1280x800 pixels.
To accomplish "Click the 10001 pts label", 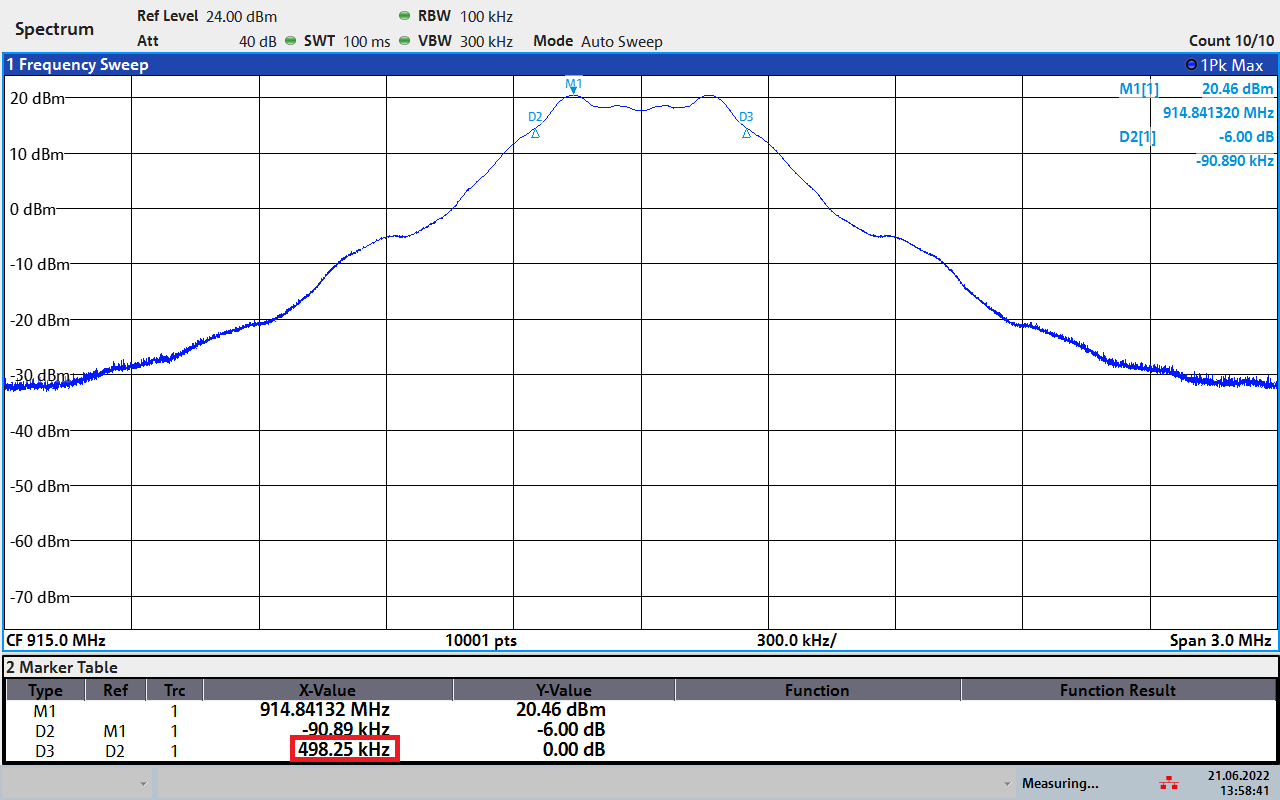I will [x=481, y=640].
